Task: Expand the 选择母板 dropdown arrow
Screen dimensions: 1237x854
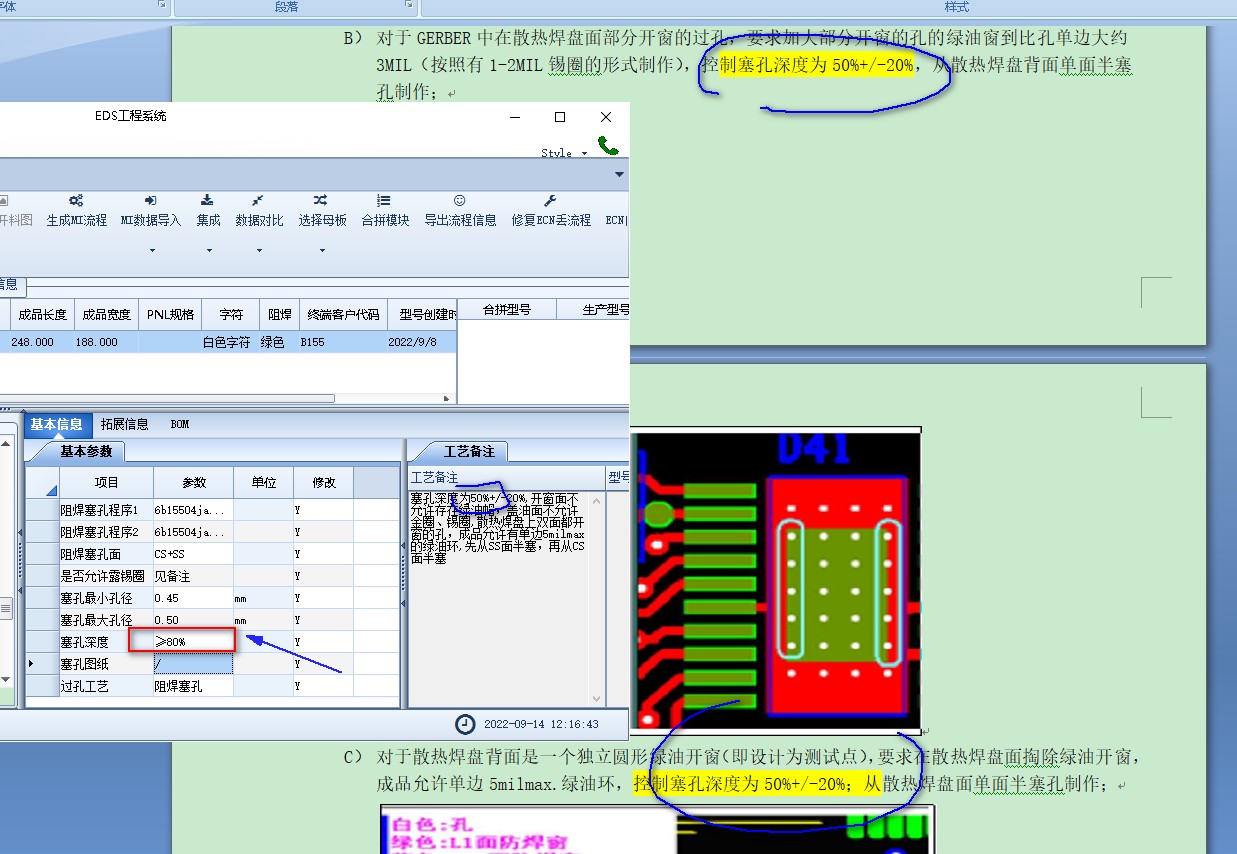Action: [322, 250]
